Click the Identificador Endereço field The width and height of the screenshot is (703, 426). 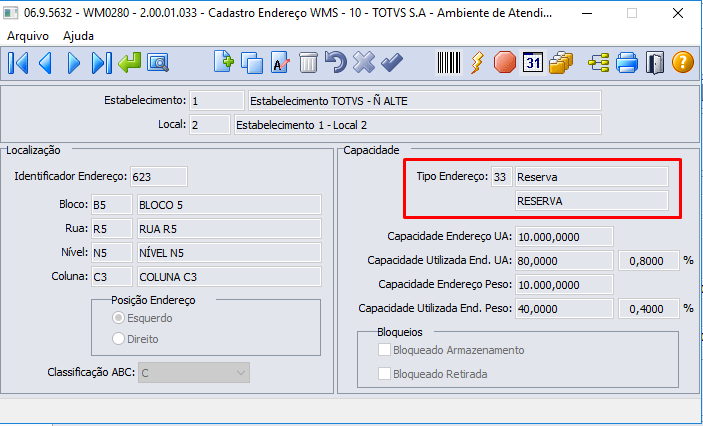159,177
